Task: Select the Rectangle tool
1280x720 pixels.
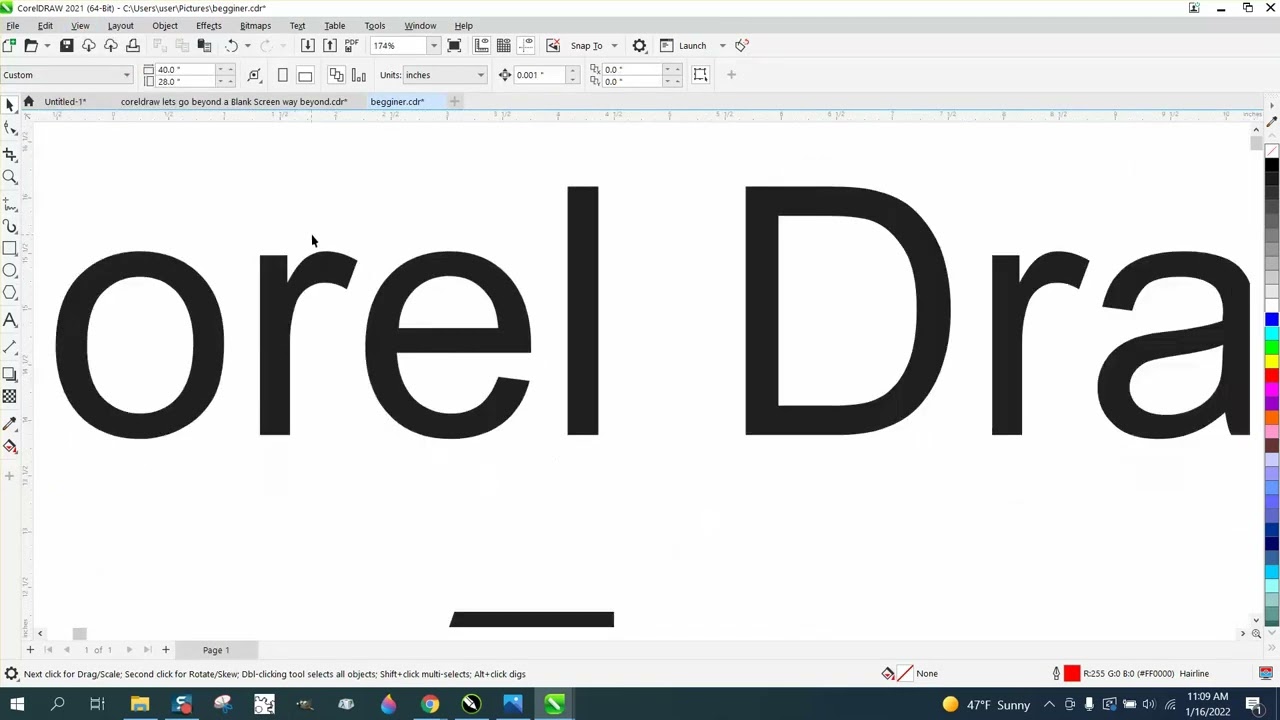Action: point(10,248)
